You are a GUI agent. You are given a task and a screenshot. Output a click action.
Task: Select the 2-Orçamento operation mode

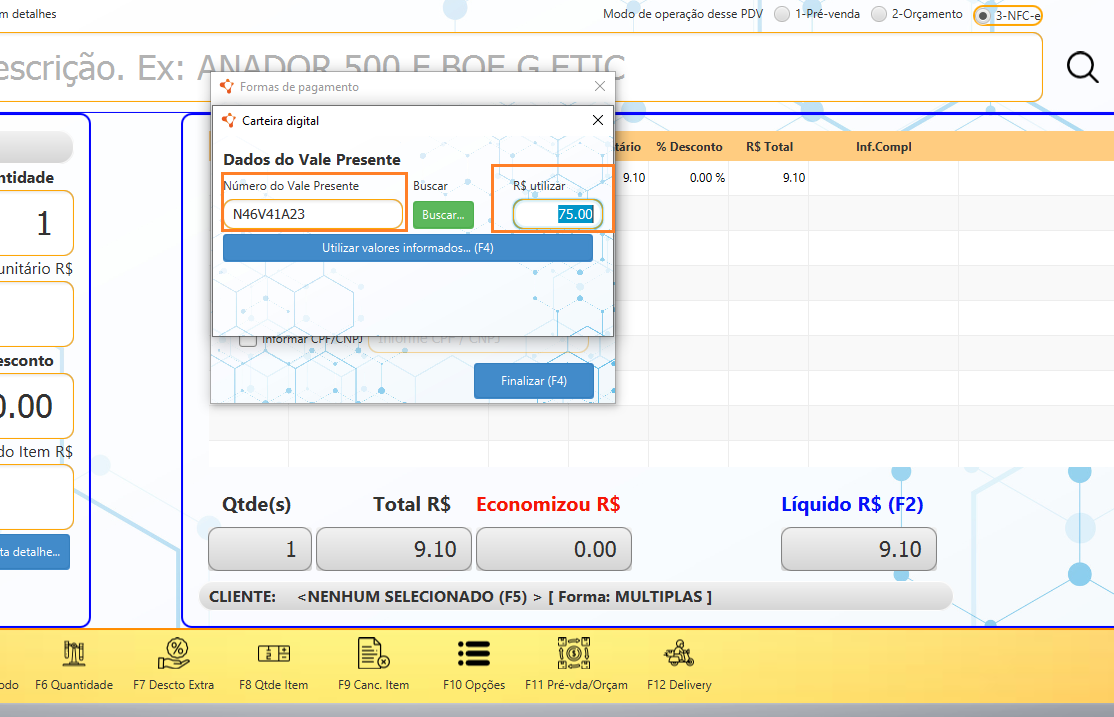(x=879, y=14)
